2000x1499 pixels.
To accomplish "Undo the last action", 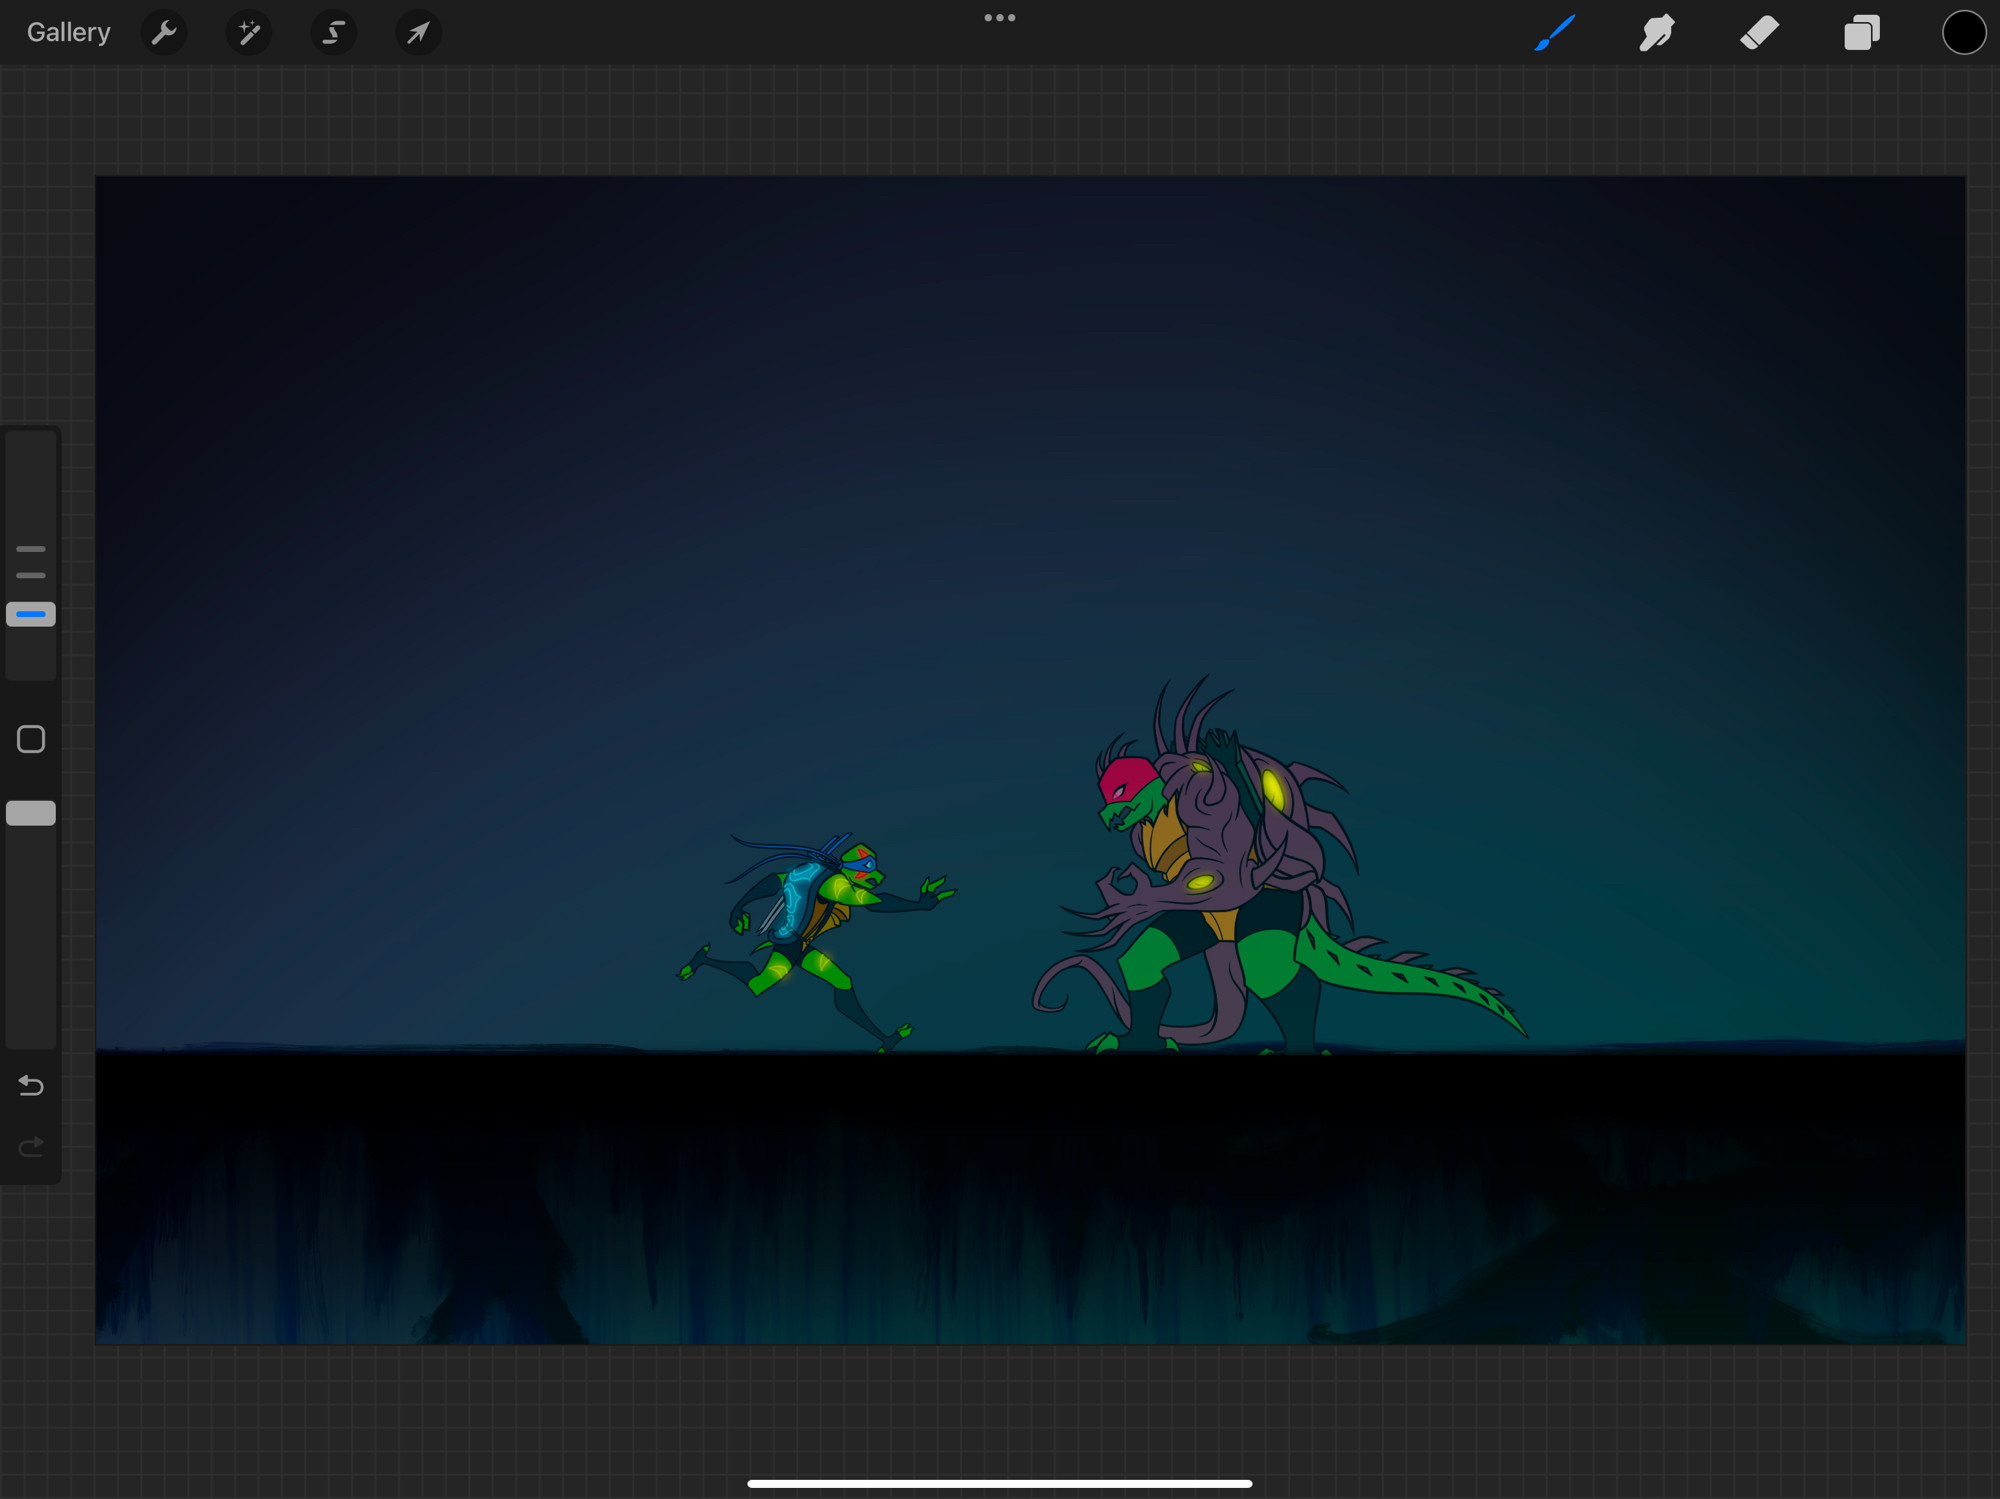I will coord(31,1085).
